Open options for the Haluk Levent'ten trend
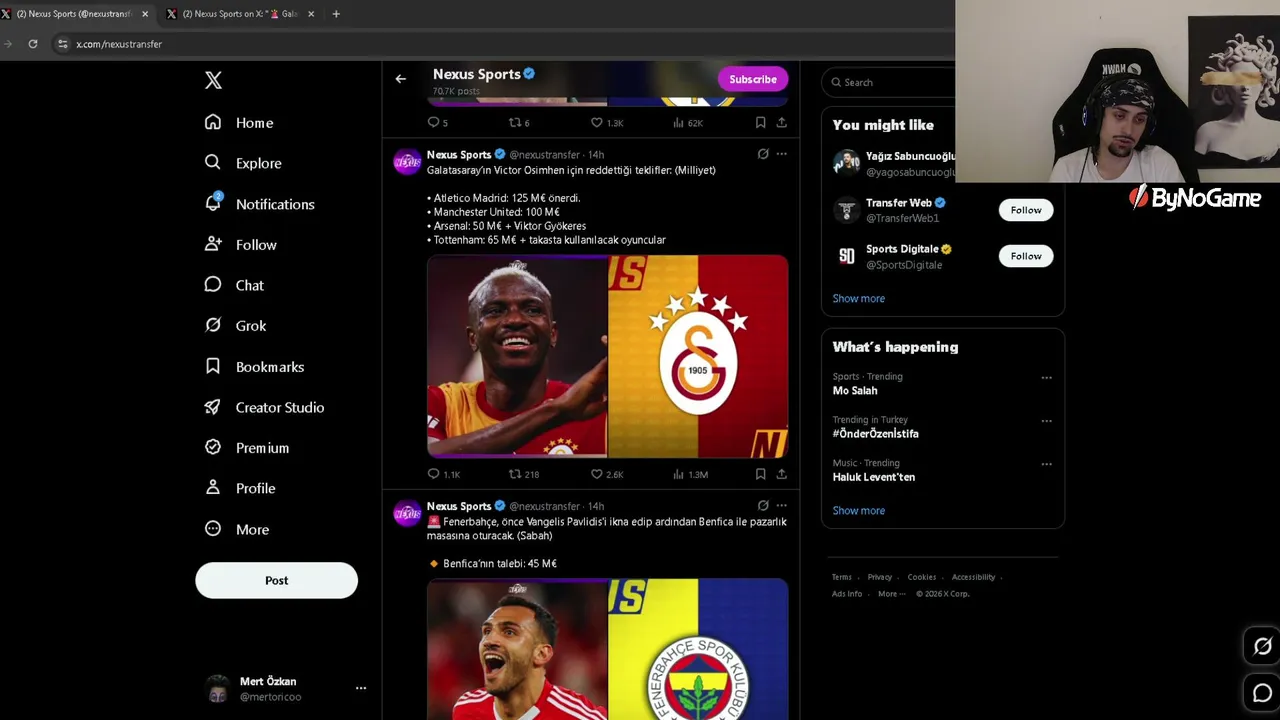Screen dimensions: 1280x720 (x=1046, y=464)
